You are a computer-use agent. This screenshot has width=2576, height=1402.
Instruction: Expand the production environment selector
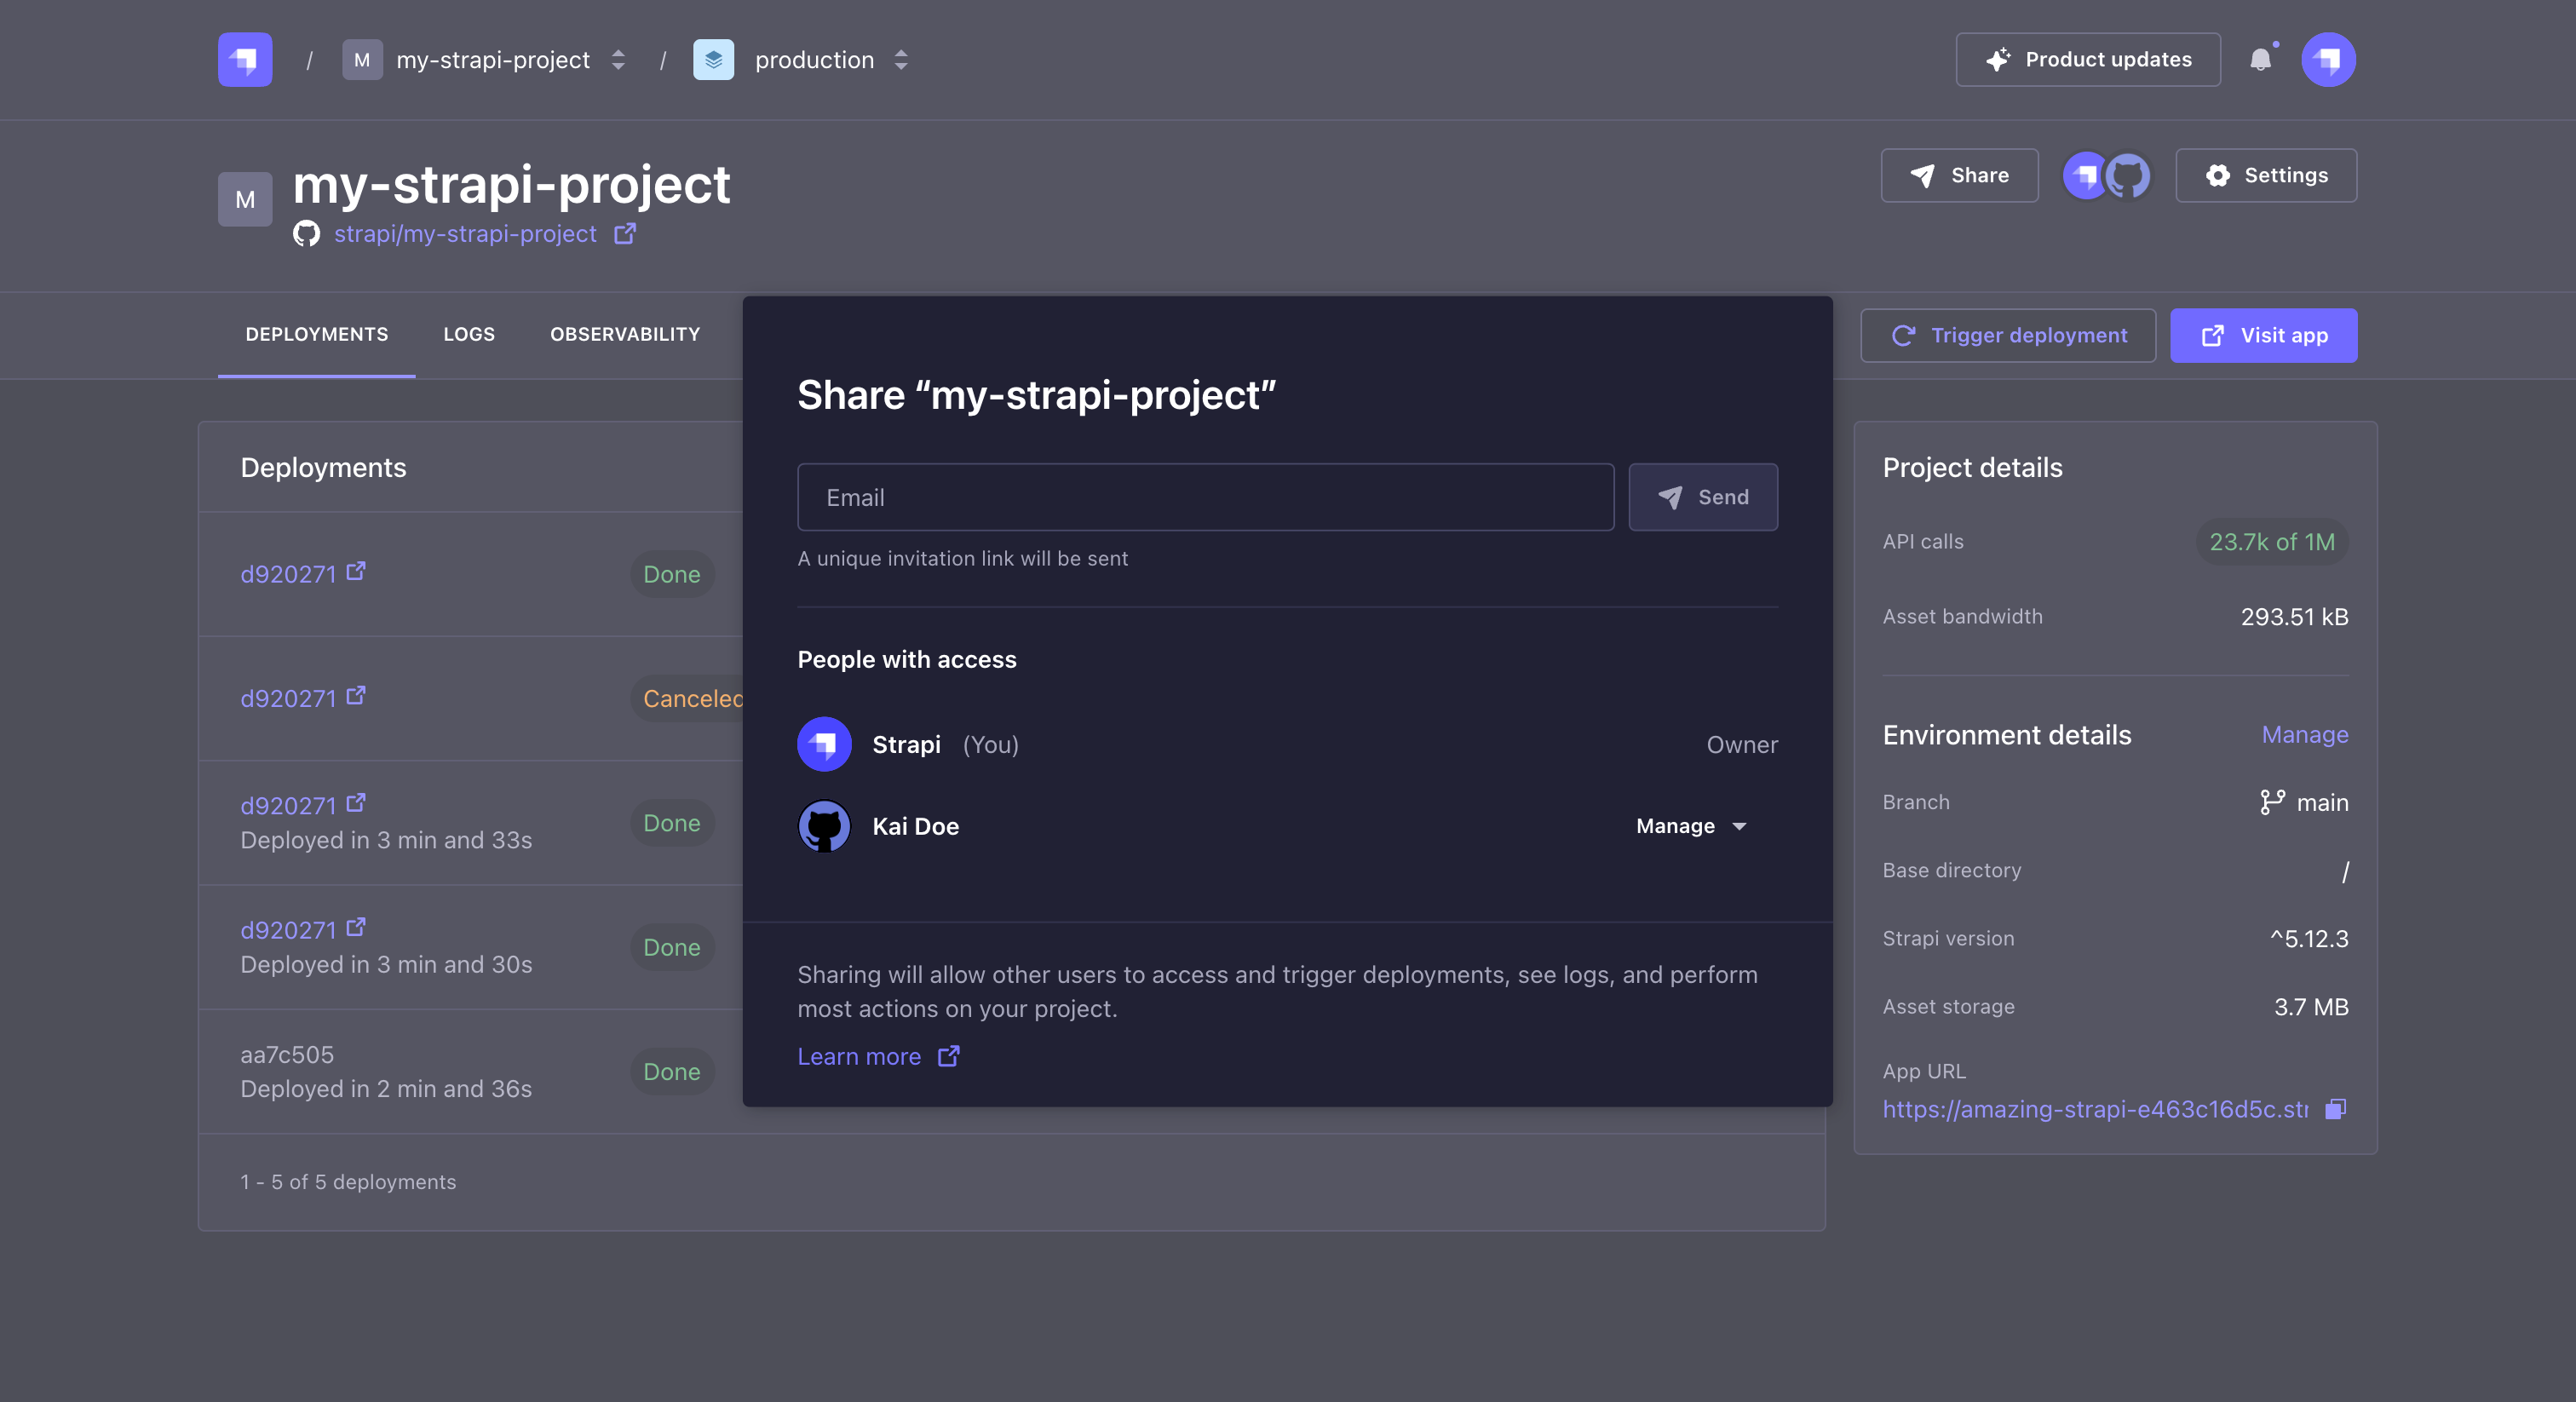coord(901,60)
